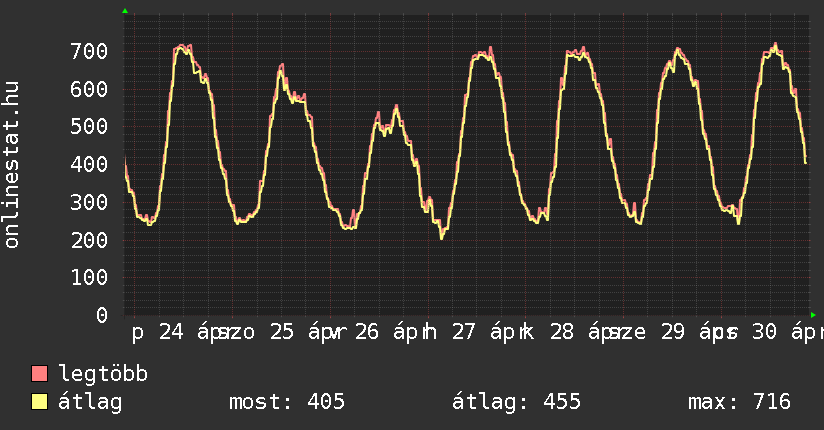
Task: Click the red legtöbb legend swatch
Action: tap(40, 375)
